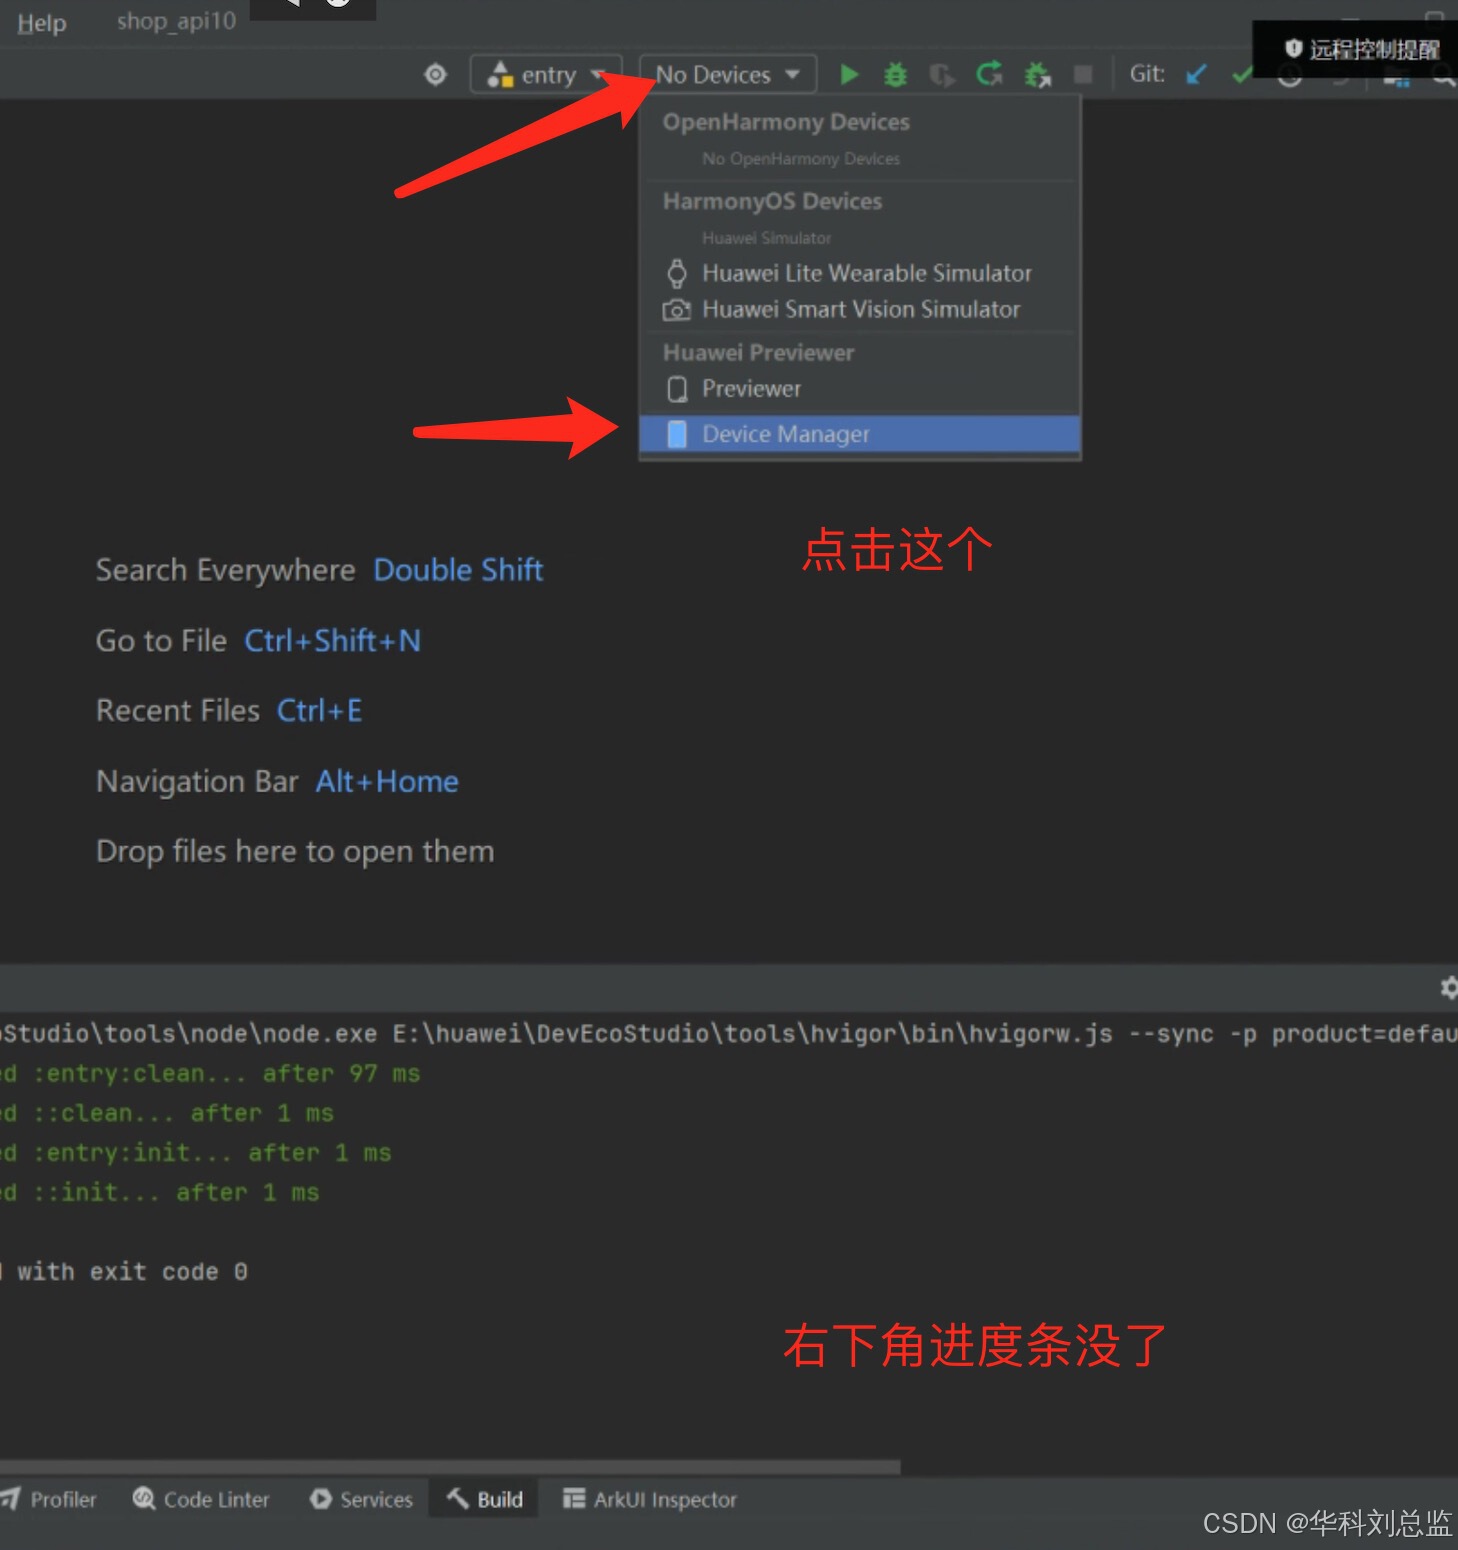Select the Build tool window tab
This screenshot has height=1550, width=1458.
pos(485,1500)
